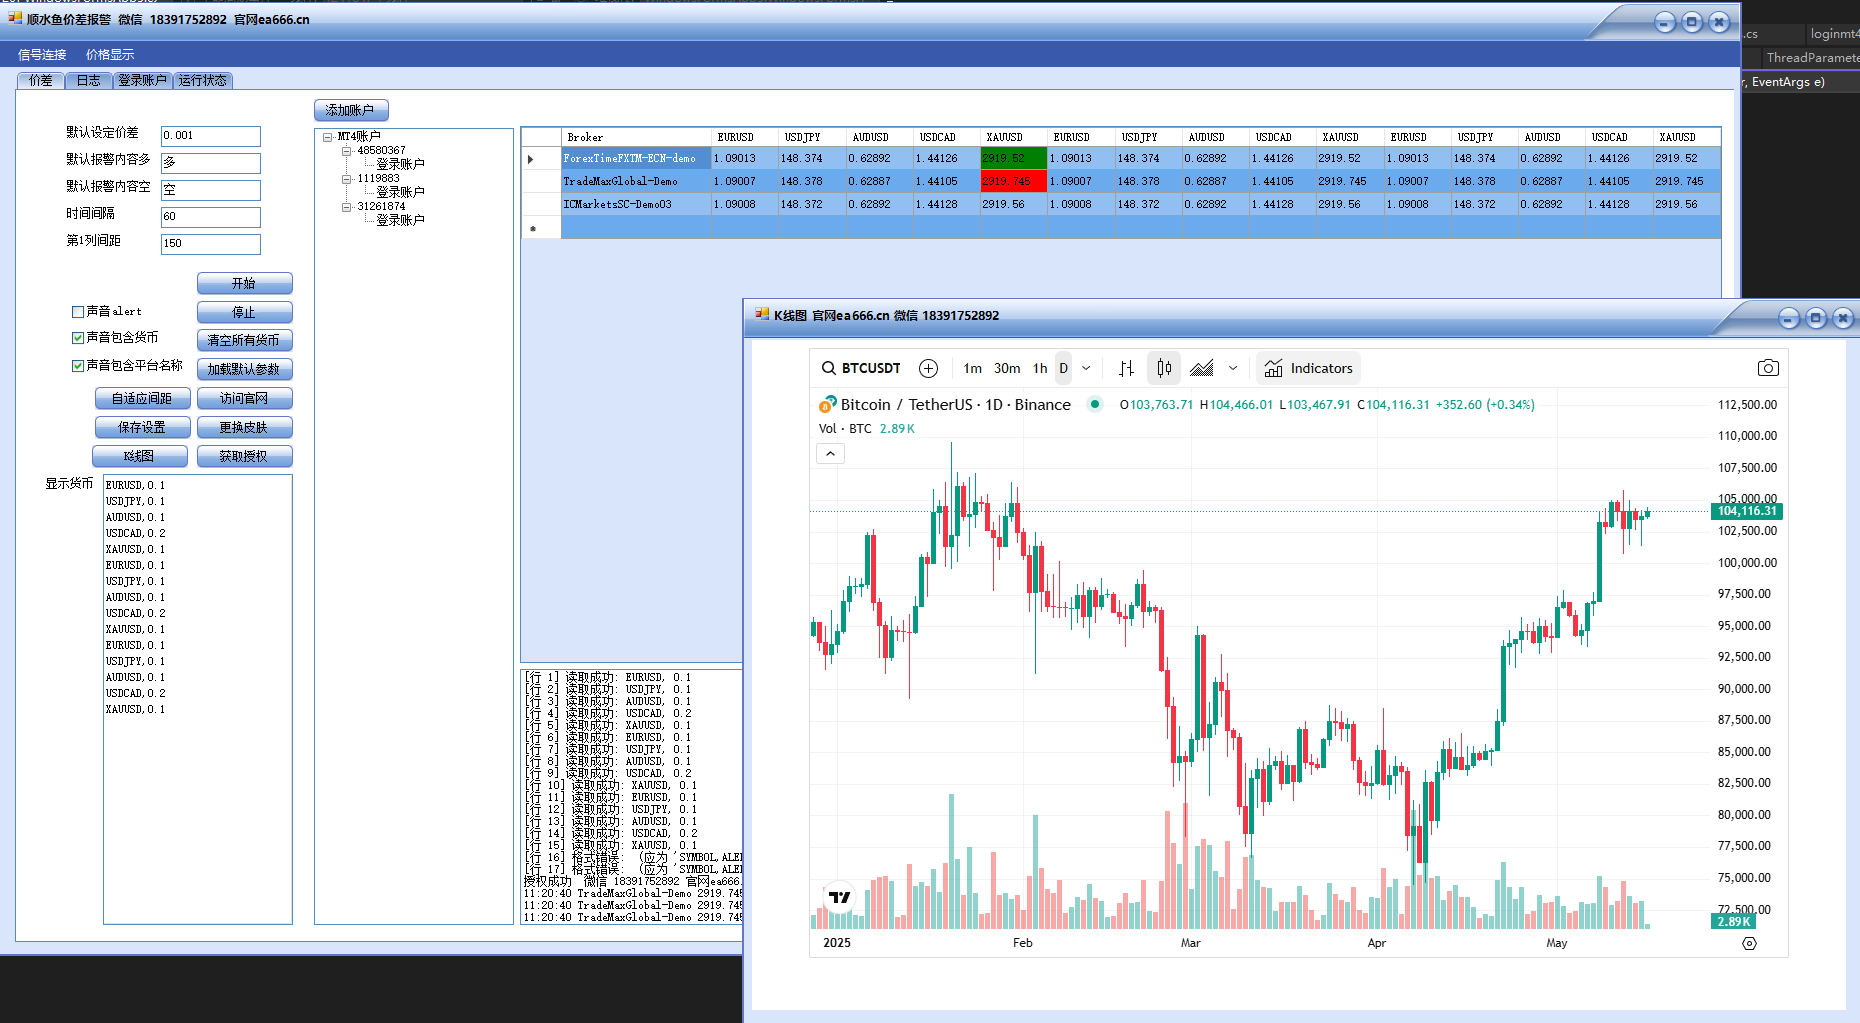Open the 价格显示 menu
The height and width of the screenshot is (1023, 1860).
110,55
